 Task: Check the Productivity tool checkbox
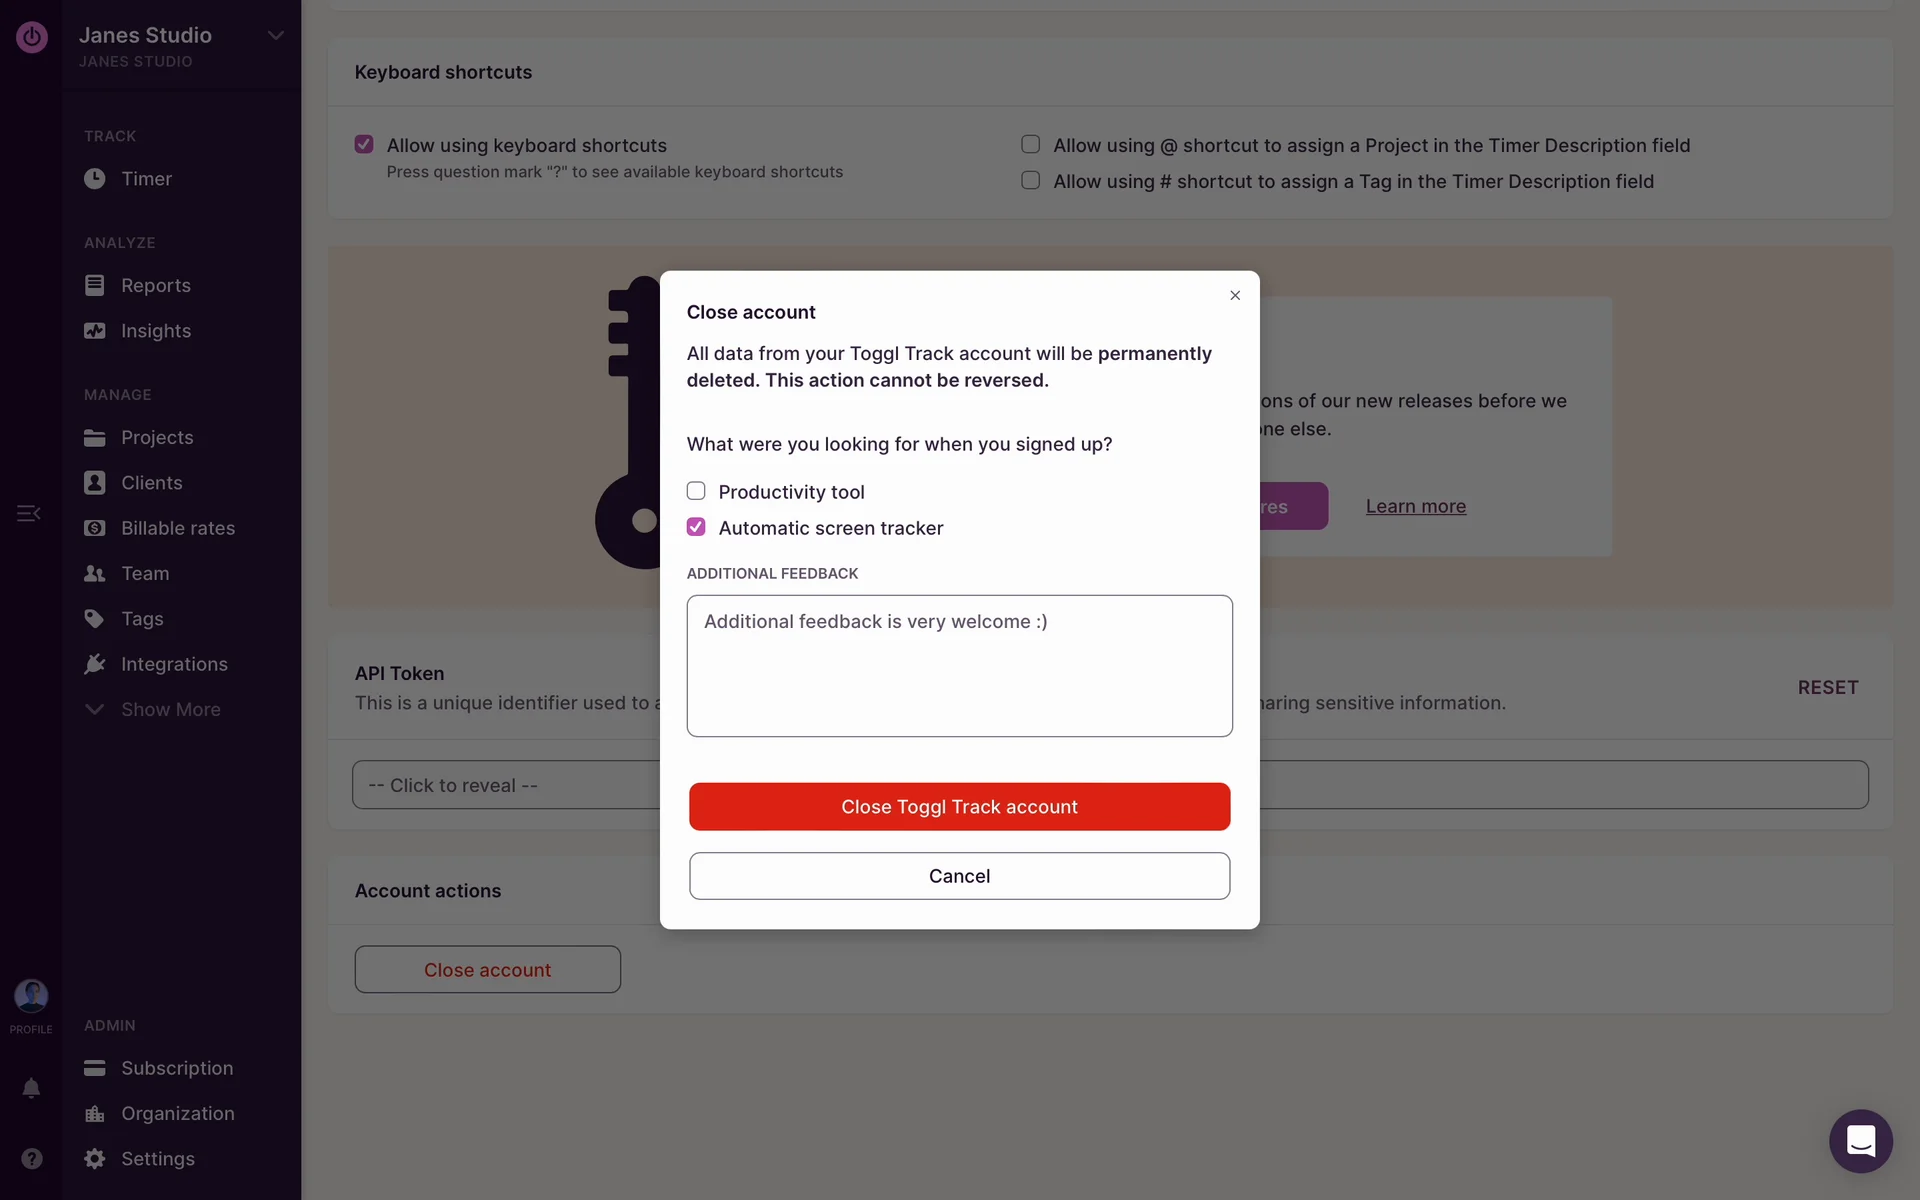[x=696, y=491]
